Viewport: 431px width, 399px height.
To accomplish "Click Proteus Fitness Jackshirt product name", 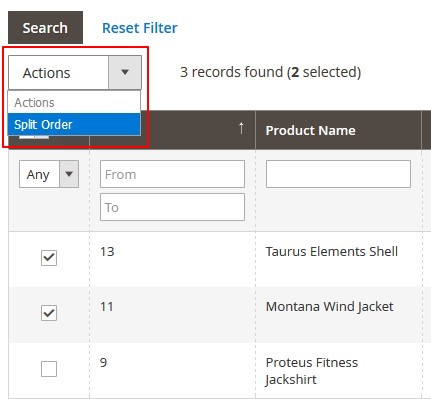I will (x=312, y=371).
